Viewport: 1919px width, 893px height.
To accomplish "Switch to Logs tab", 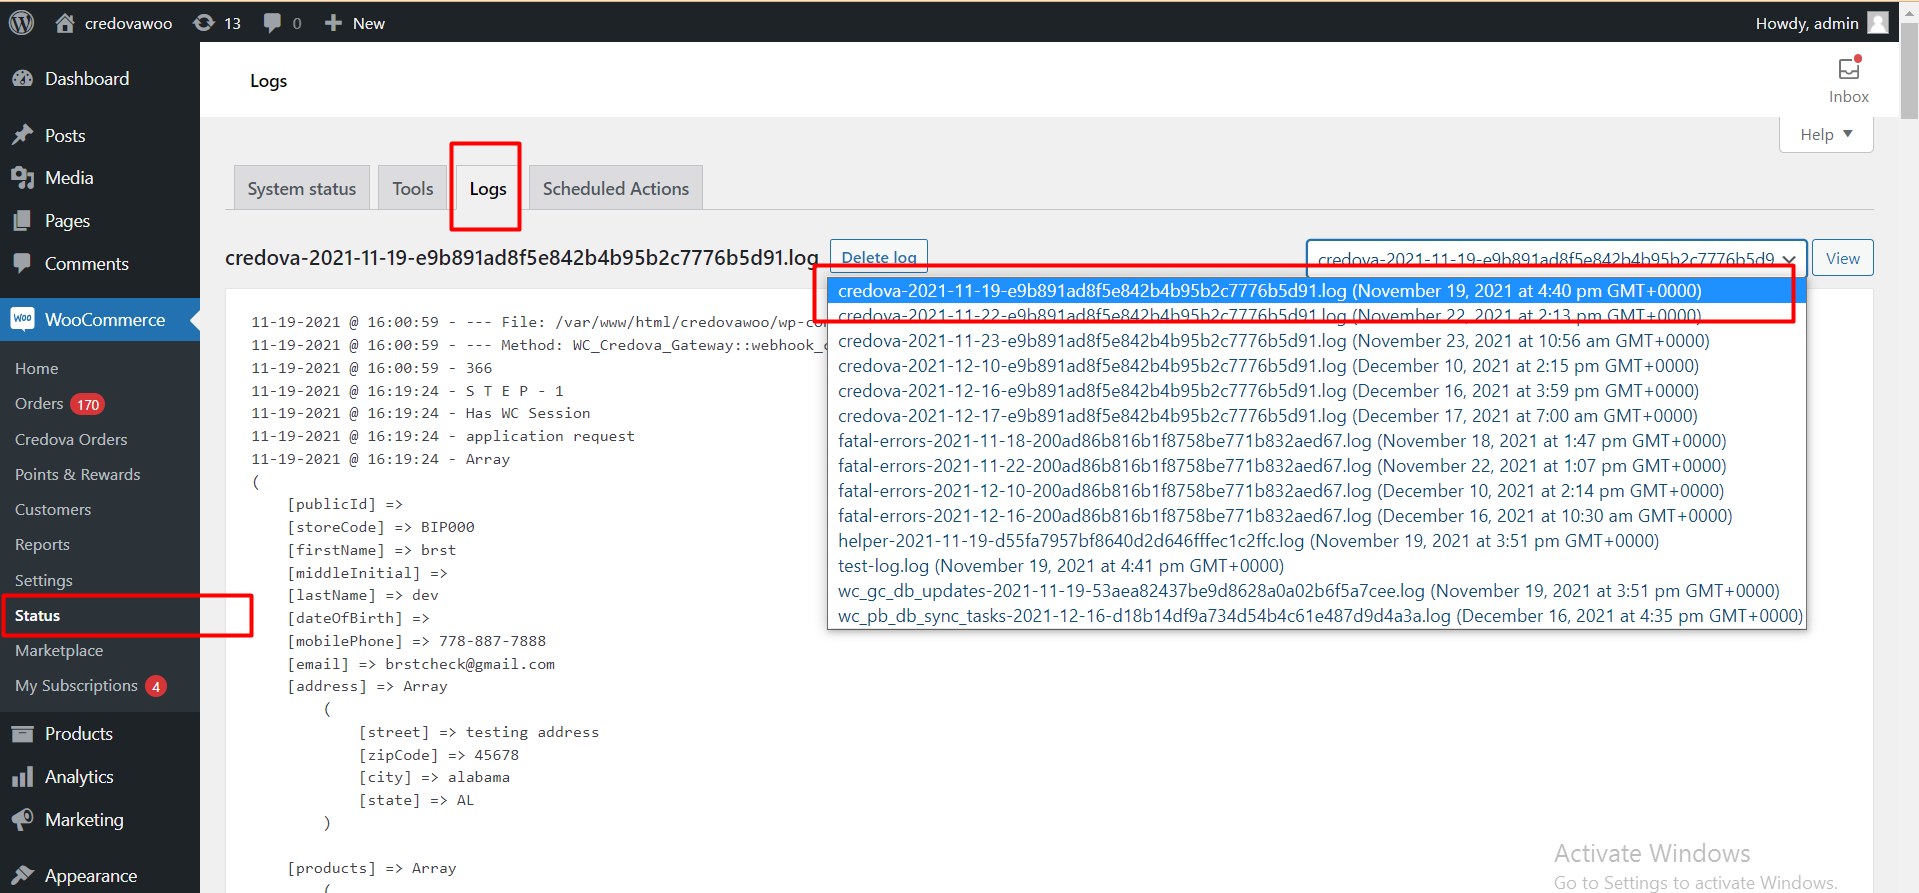I will click(488, 188).
